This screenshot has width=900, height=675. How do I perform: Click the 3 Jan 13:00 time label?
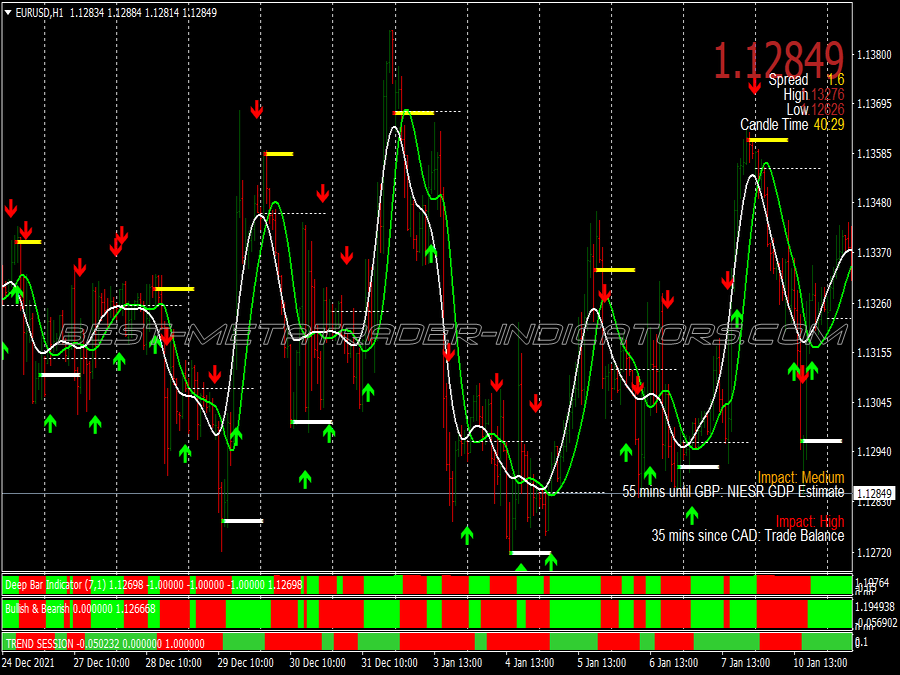click(x=457, y=662)
